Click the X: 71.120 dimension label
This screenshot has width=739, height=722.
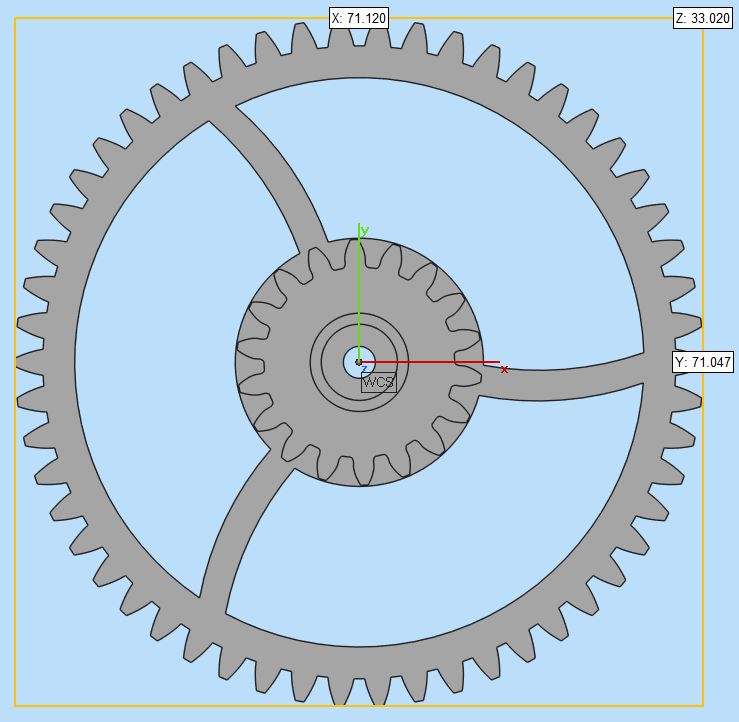coord(359,18)
